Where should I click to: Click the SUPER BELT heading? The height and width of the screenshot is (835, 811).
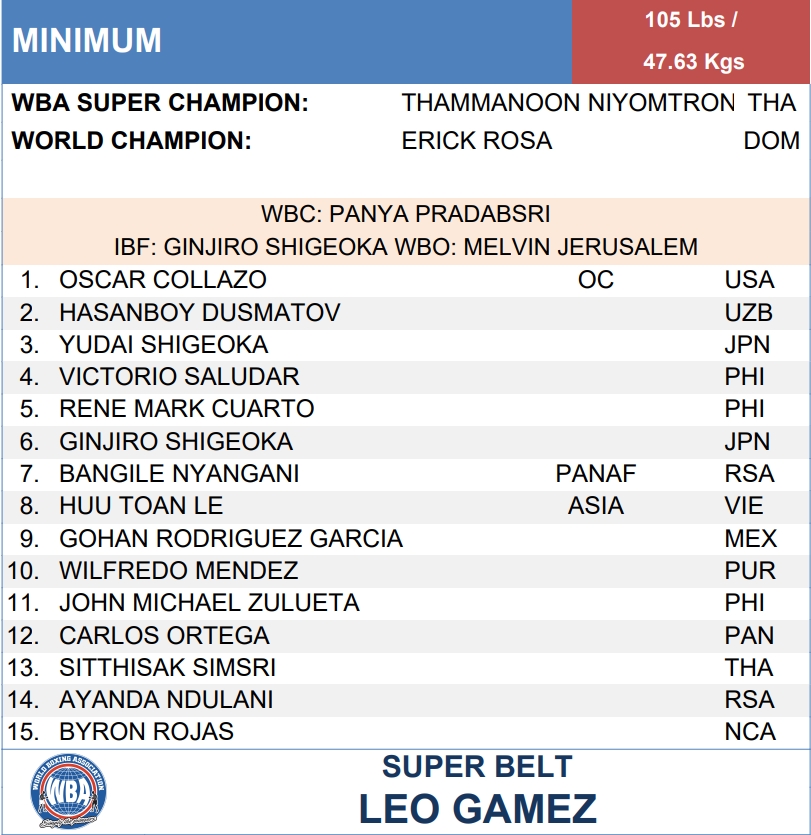point(477,767)
